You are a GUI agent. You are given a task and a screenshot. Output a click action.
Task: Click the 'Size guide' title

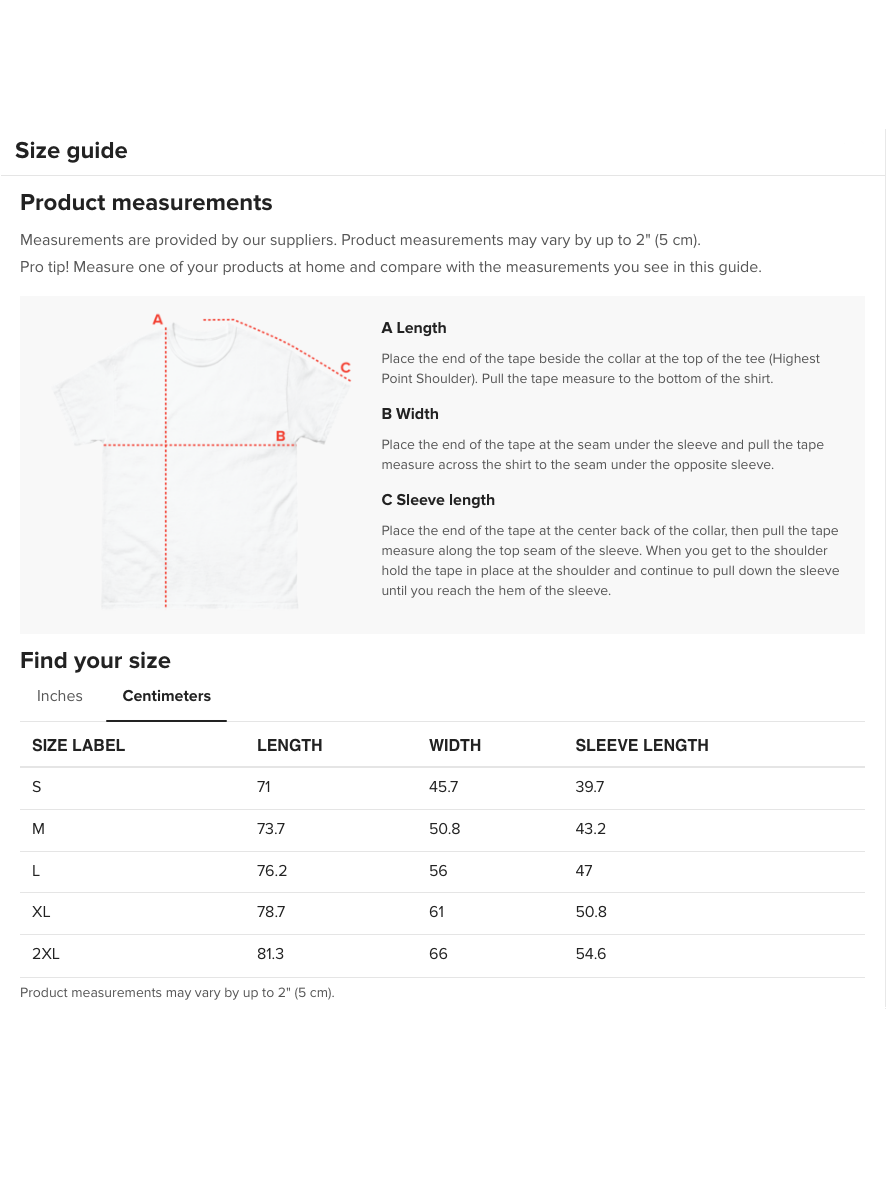71,151
